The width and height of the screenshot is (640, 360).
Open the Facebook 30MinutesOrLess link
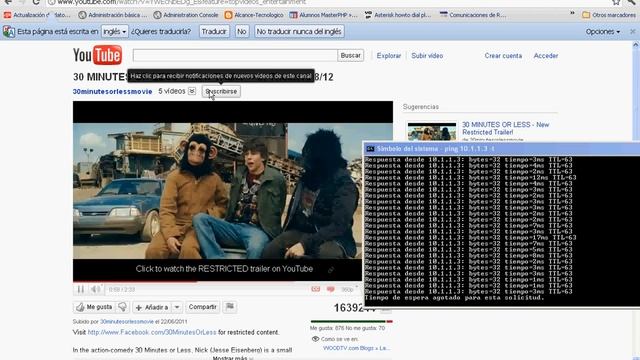(152, 332)
